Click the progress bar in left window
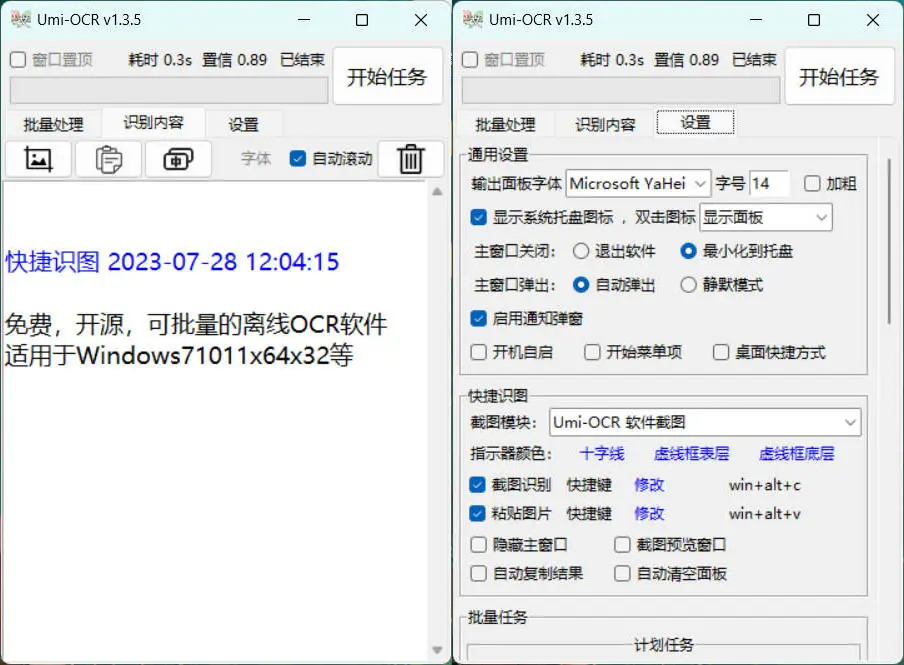 click(169, 91)
